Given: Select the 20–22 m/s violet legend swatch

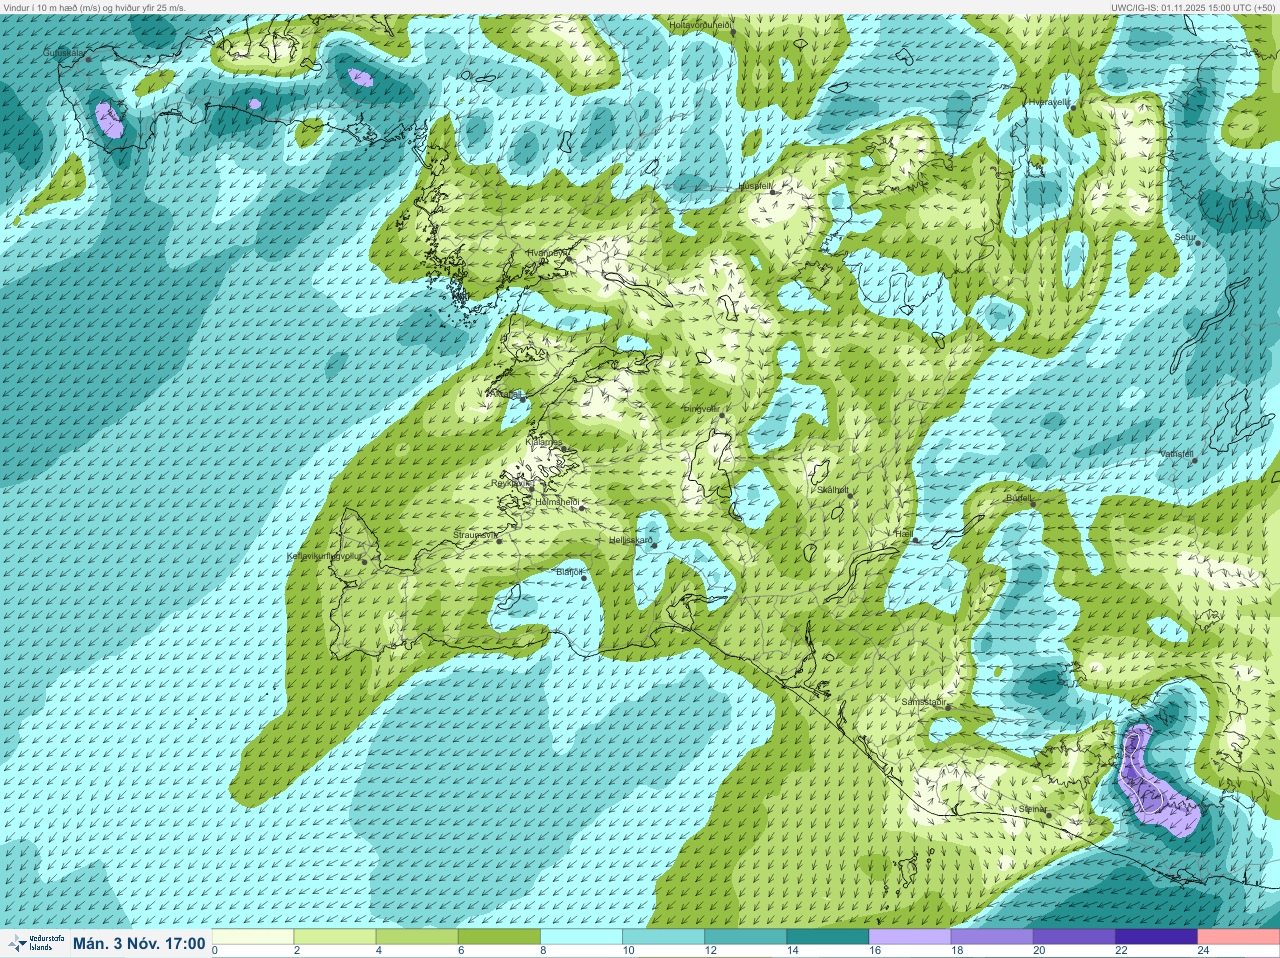Looking at the screenshot, I should (1073, 937).
